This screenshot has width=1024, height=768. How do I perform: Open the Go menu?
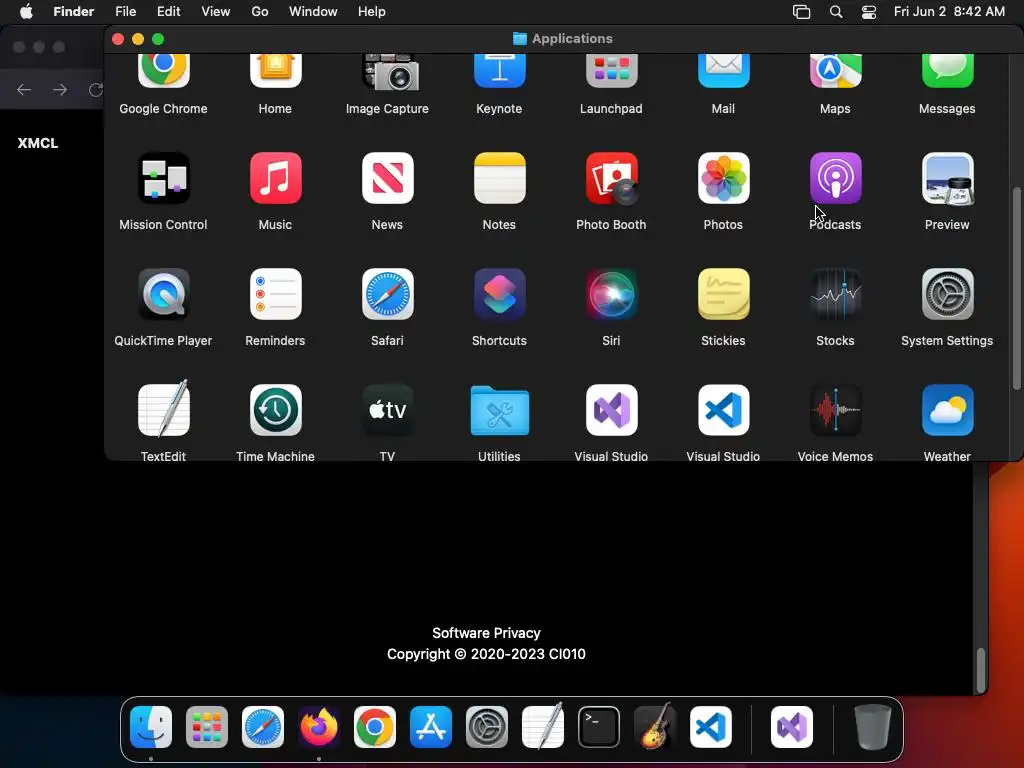pyautogui.click(x=260, y=12)
